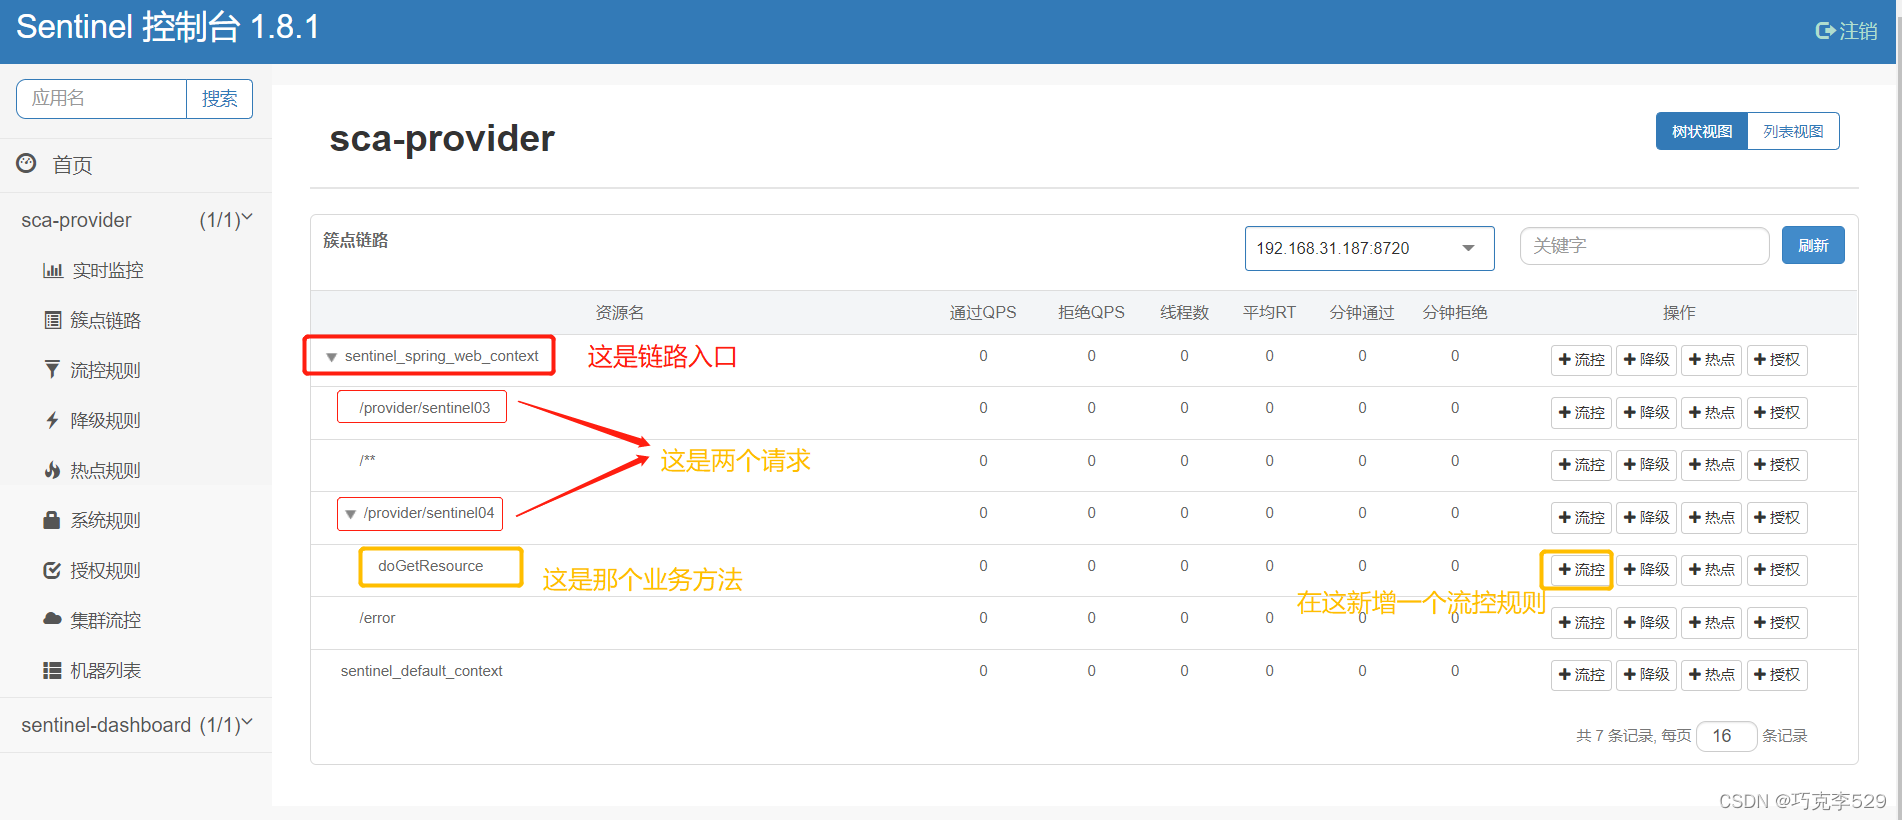Screen dimensions: 1902x820
Task: Add 流控 rule for /provider/sentinel04
Action: [1581, 517]
